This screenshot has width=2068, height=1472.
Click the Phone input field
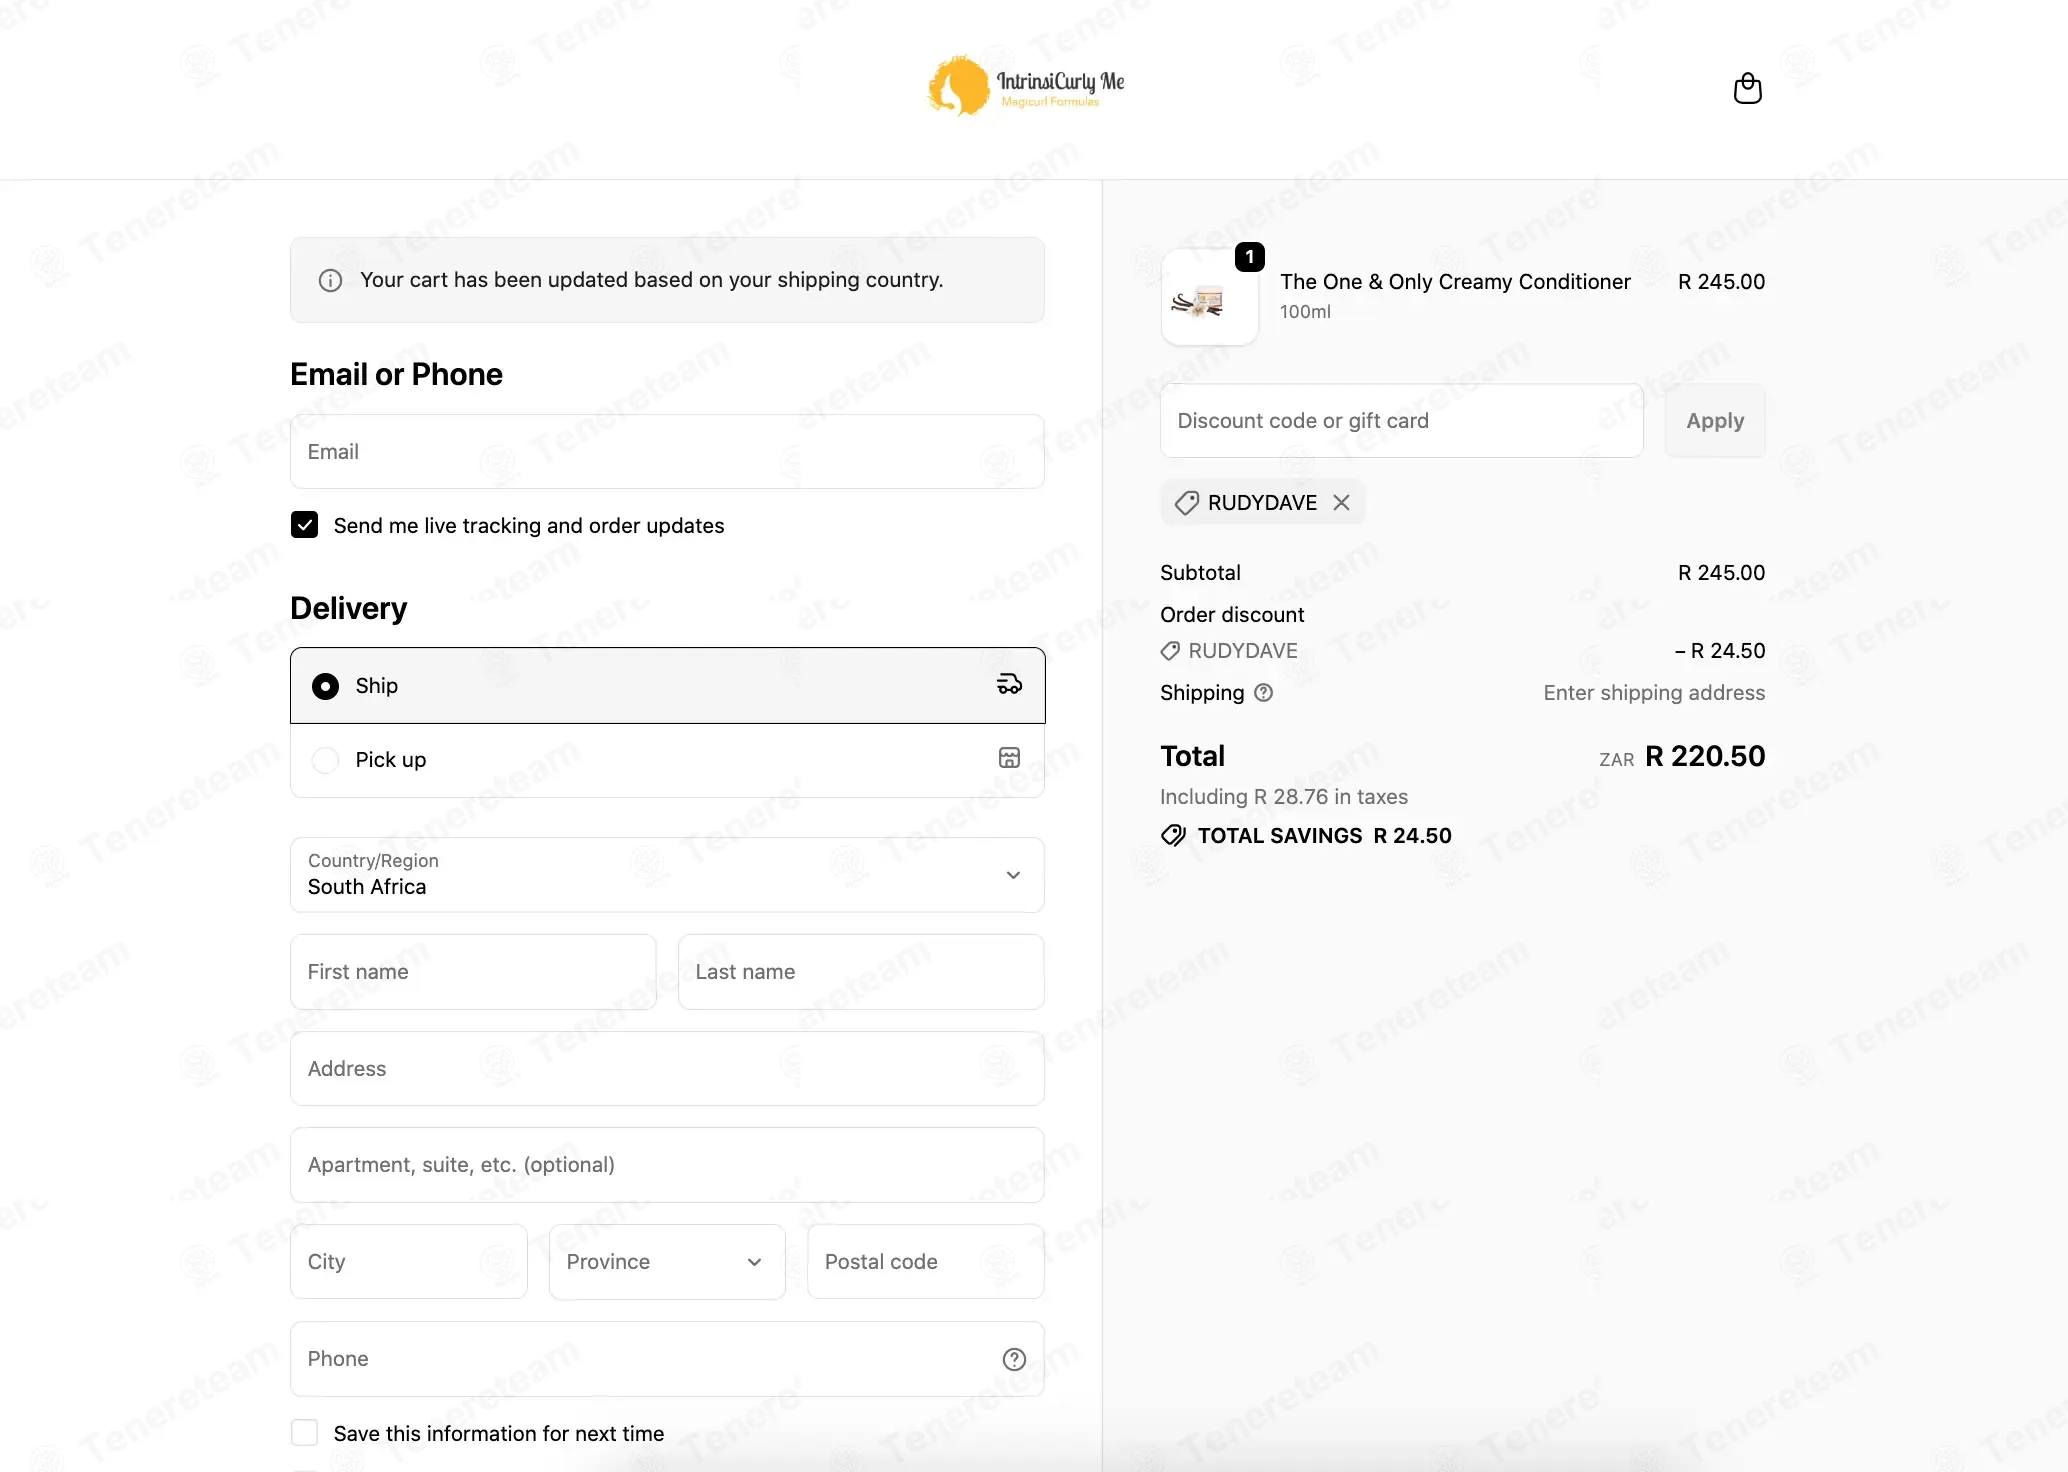668,1359
